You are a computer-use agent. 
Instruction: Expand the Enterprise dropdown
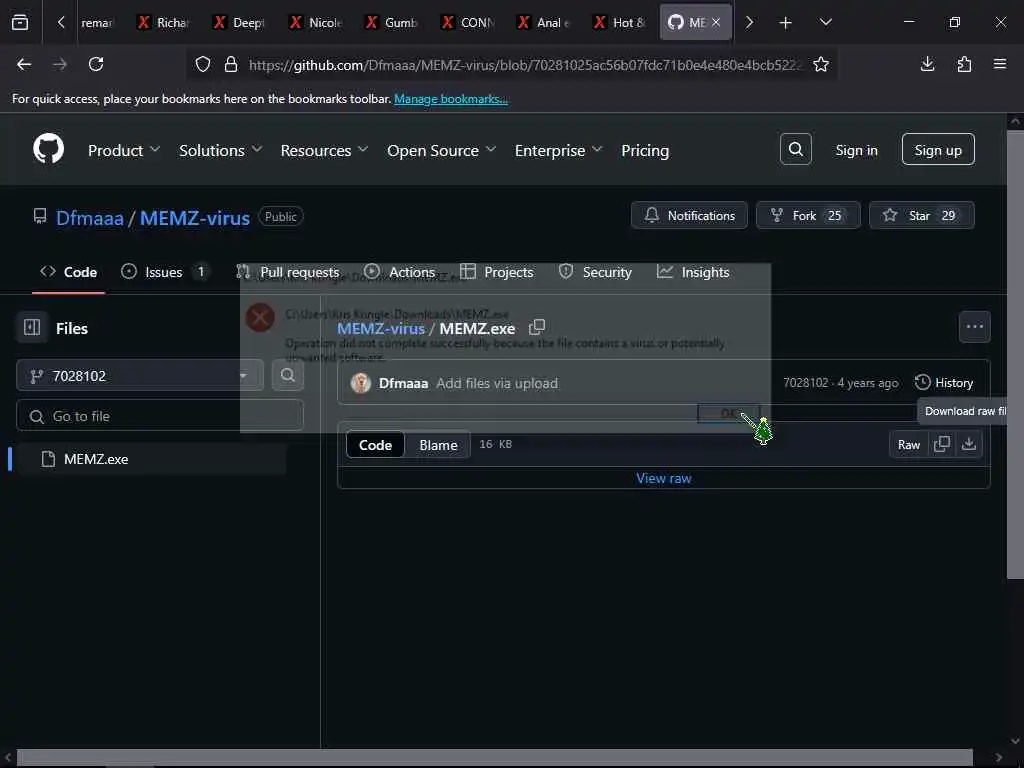click(x=558, y=150)
